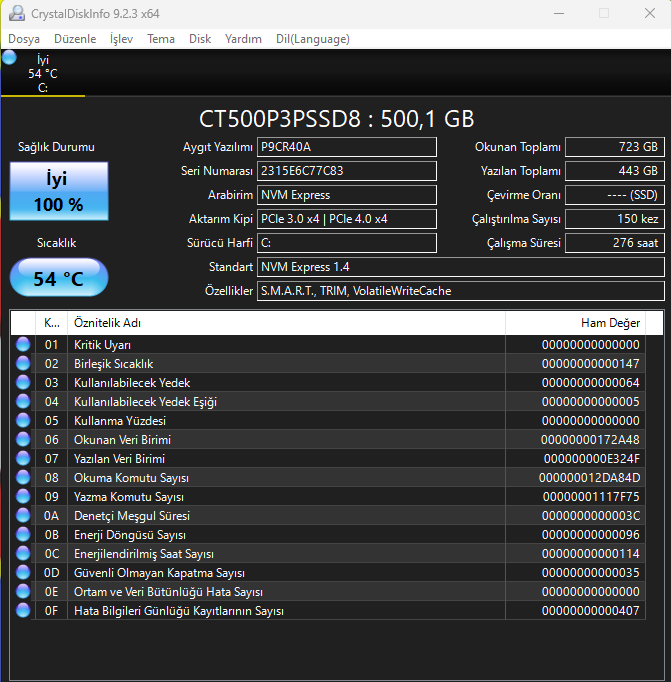Click the status orb for Kullanma Yüzdesi row

23,421
